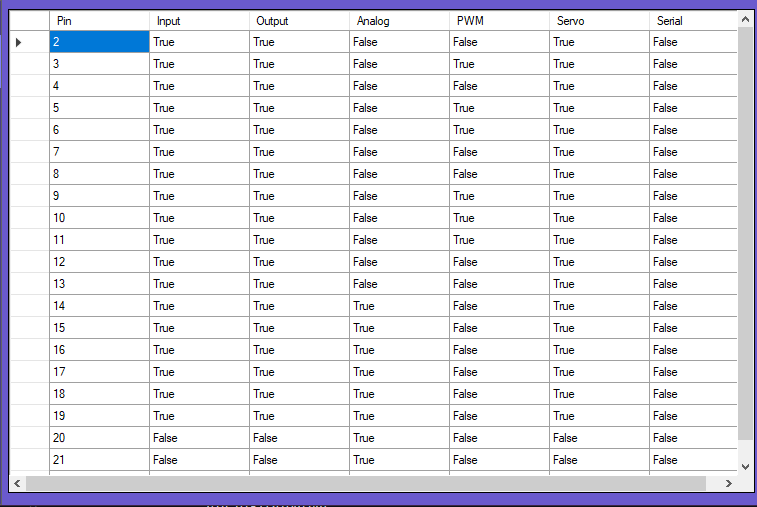Select Pin cell 20

point(99,437)
